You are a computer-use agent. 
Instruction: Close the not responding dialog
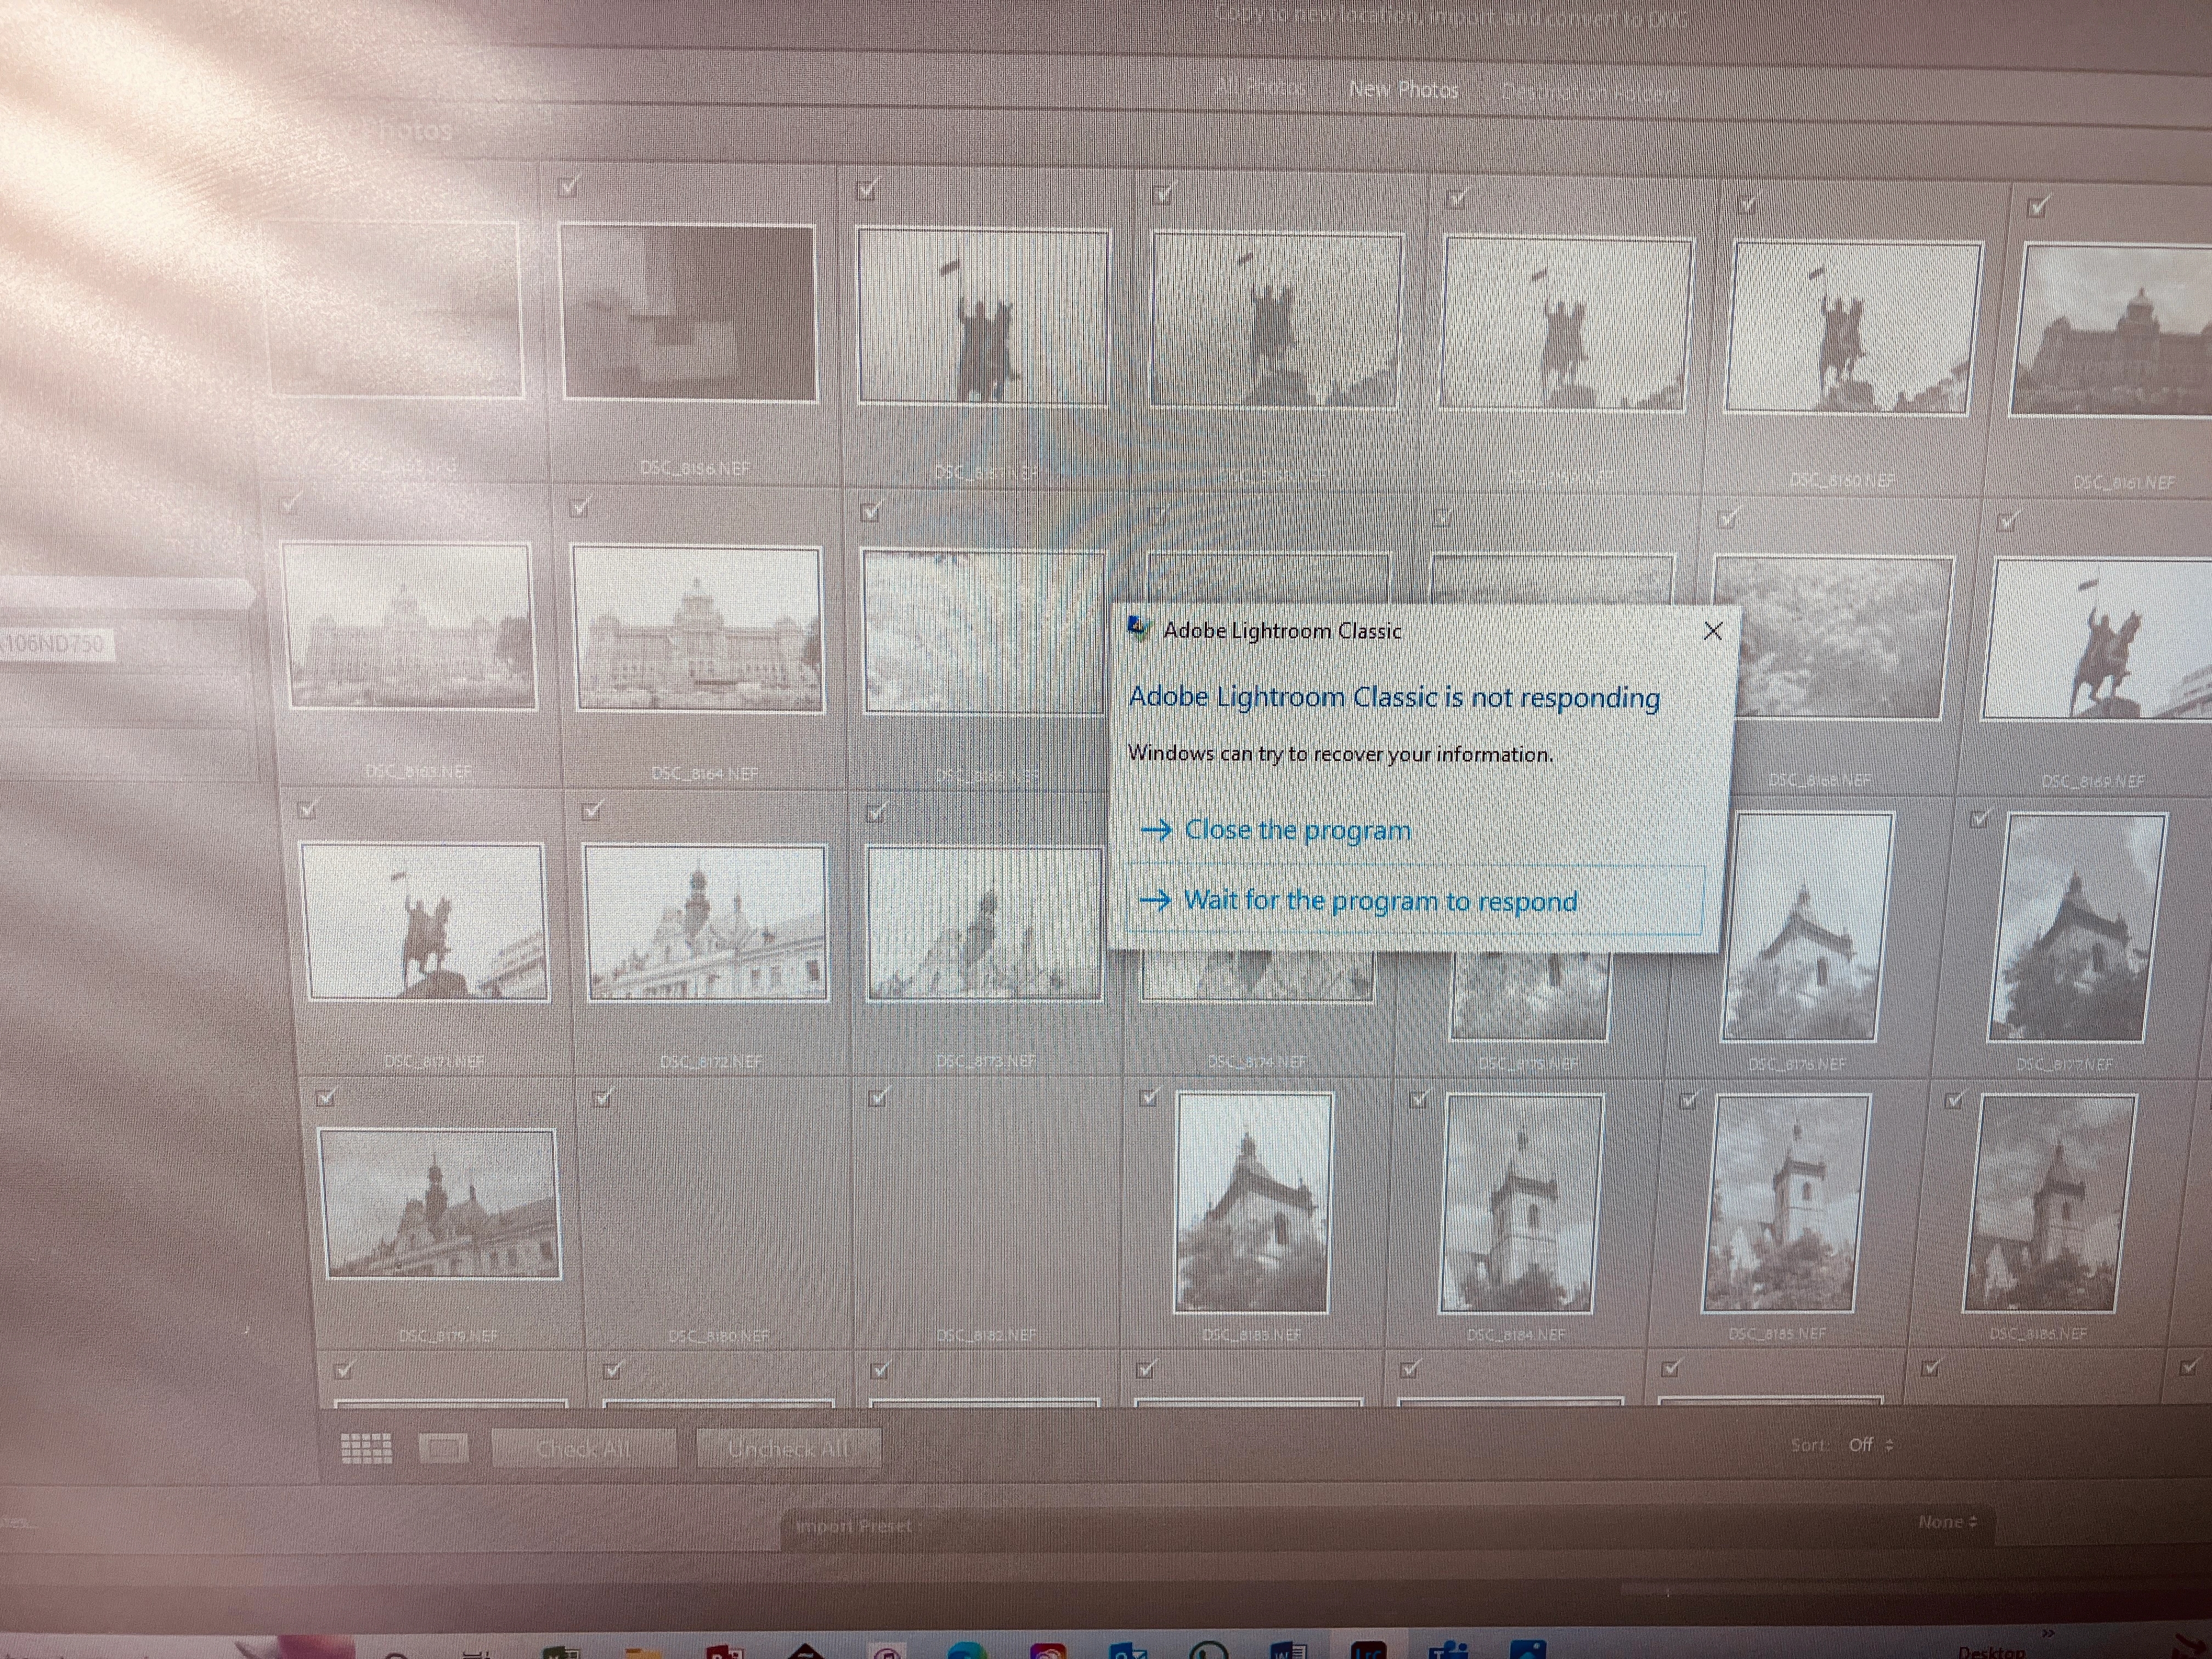[1712, 631]
